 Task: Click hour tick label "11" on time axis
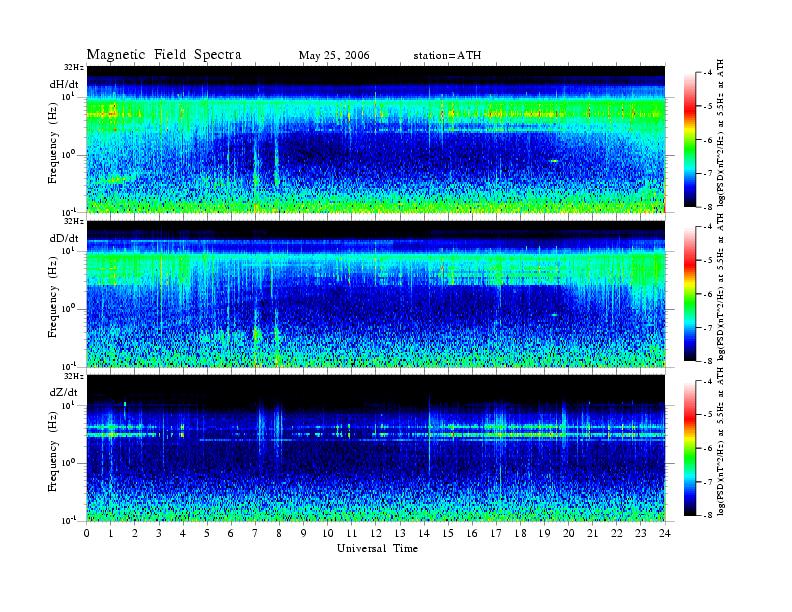point(352,533)
